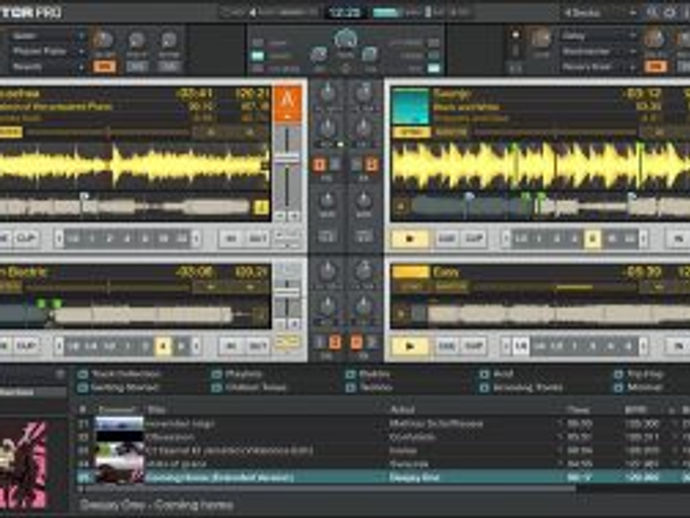Open the Techno favorite

369,388
